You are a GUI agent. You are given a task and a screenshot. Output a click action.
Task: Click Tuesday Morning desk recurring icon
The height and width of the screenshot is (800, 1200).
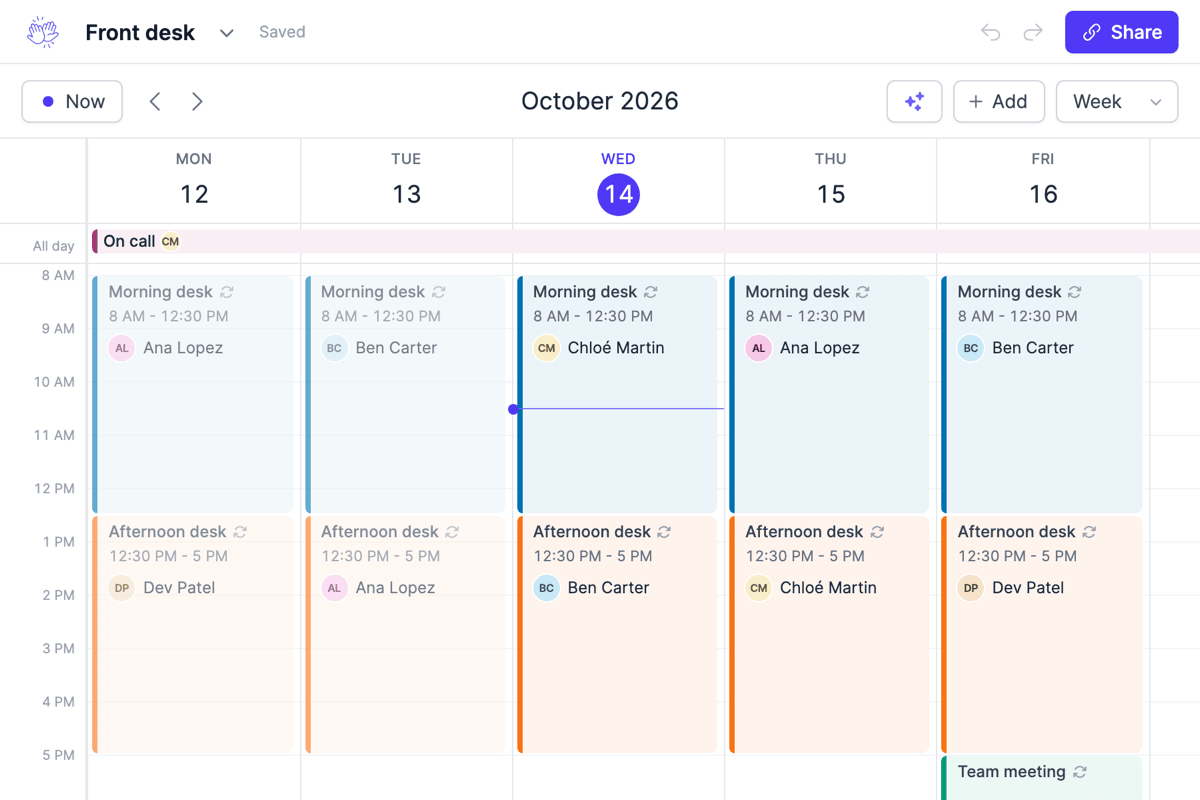(x=439, y=292)
